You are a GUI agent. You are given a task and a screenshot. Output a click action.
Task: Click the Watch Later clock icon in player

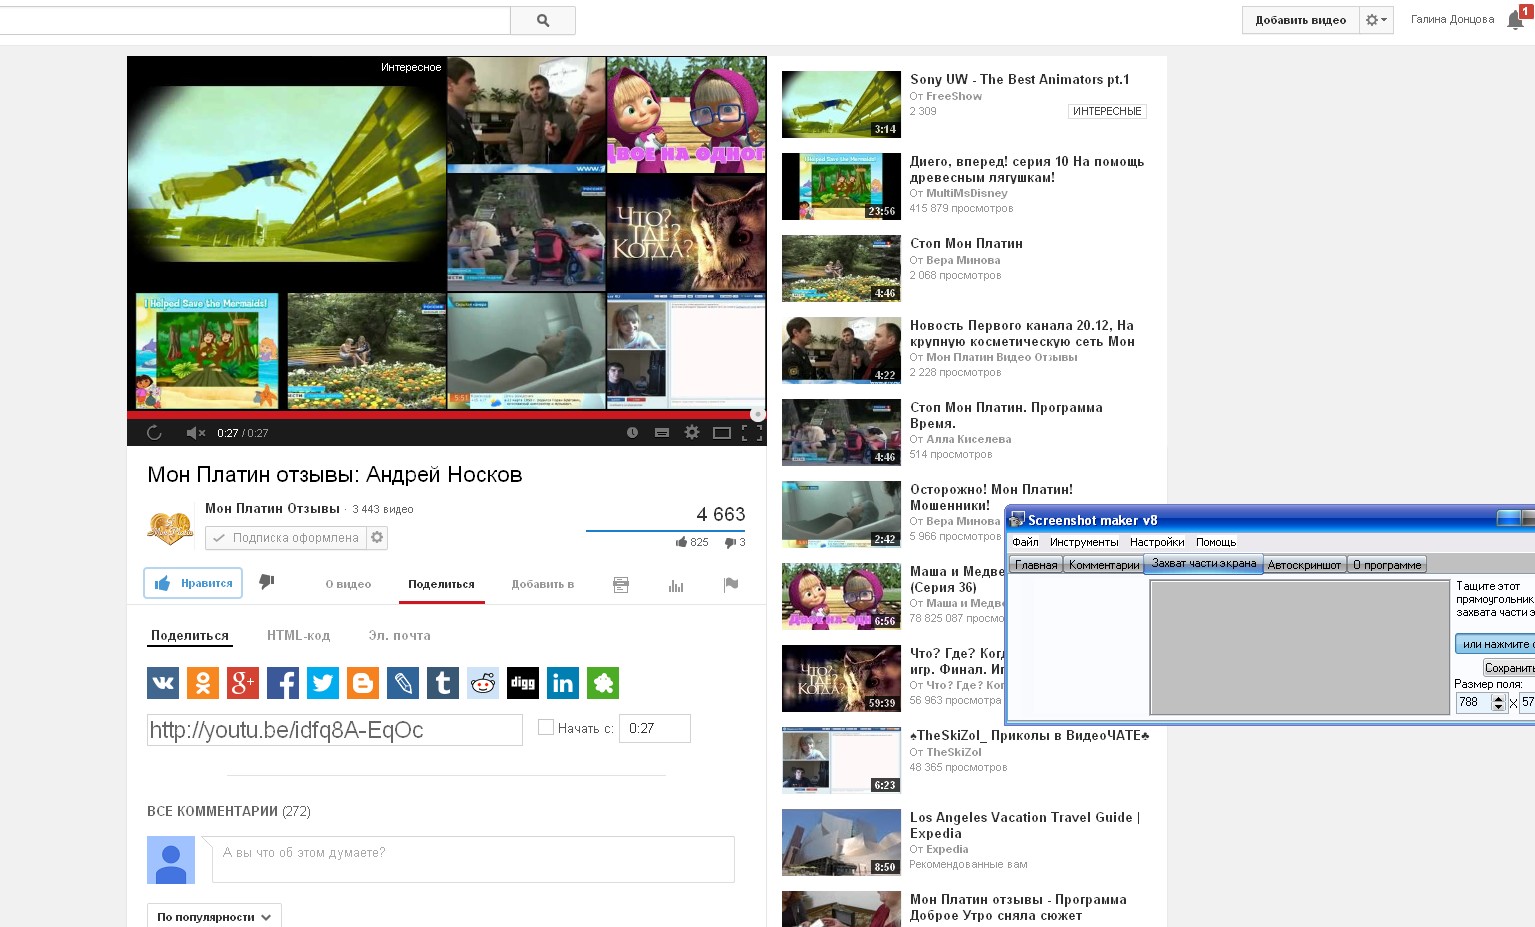[x=632, y=433]
